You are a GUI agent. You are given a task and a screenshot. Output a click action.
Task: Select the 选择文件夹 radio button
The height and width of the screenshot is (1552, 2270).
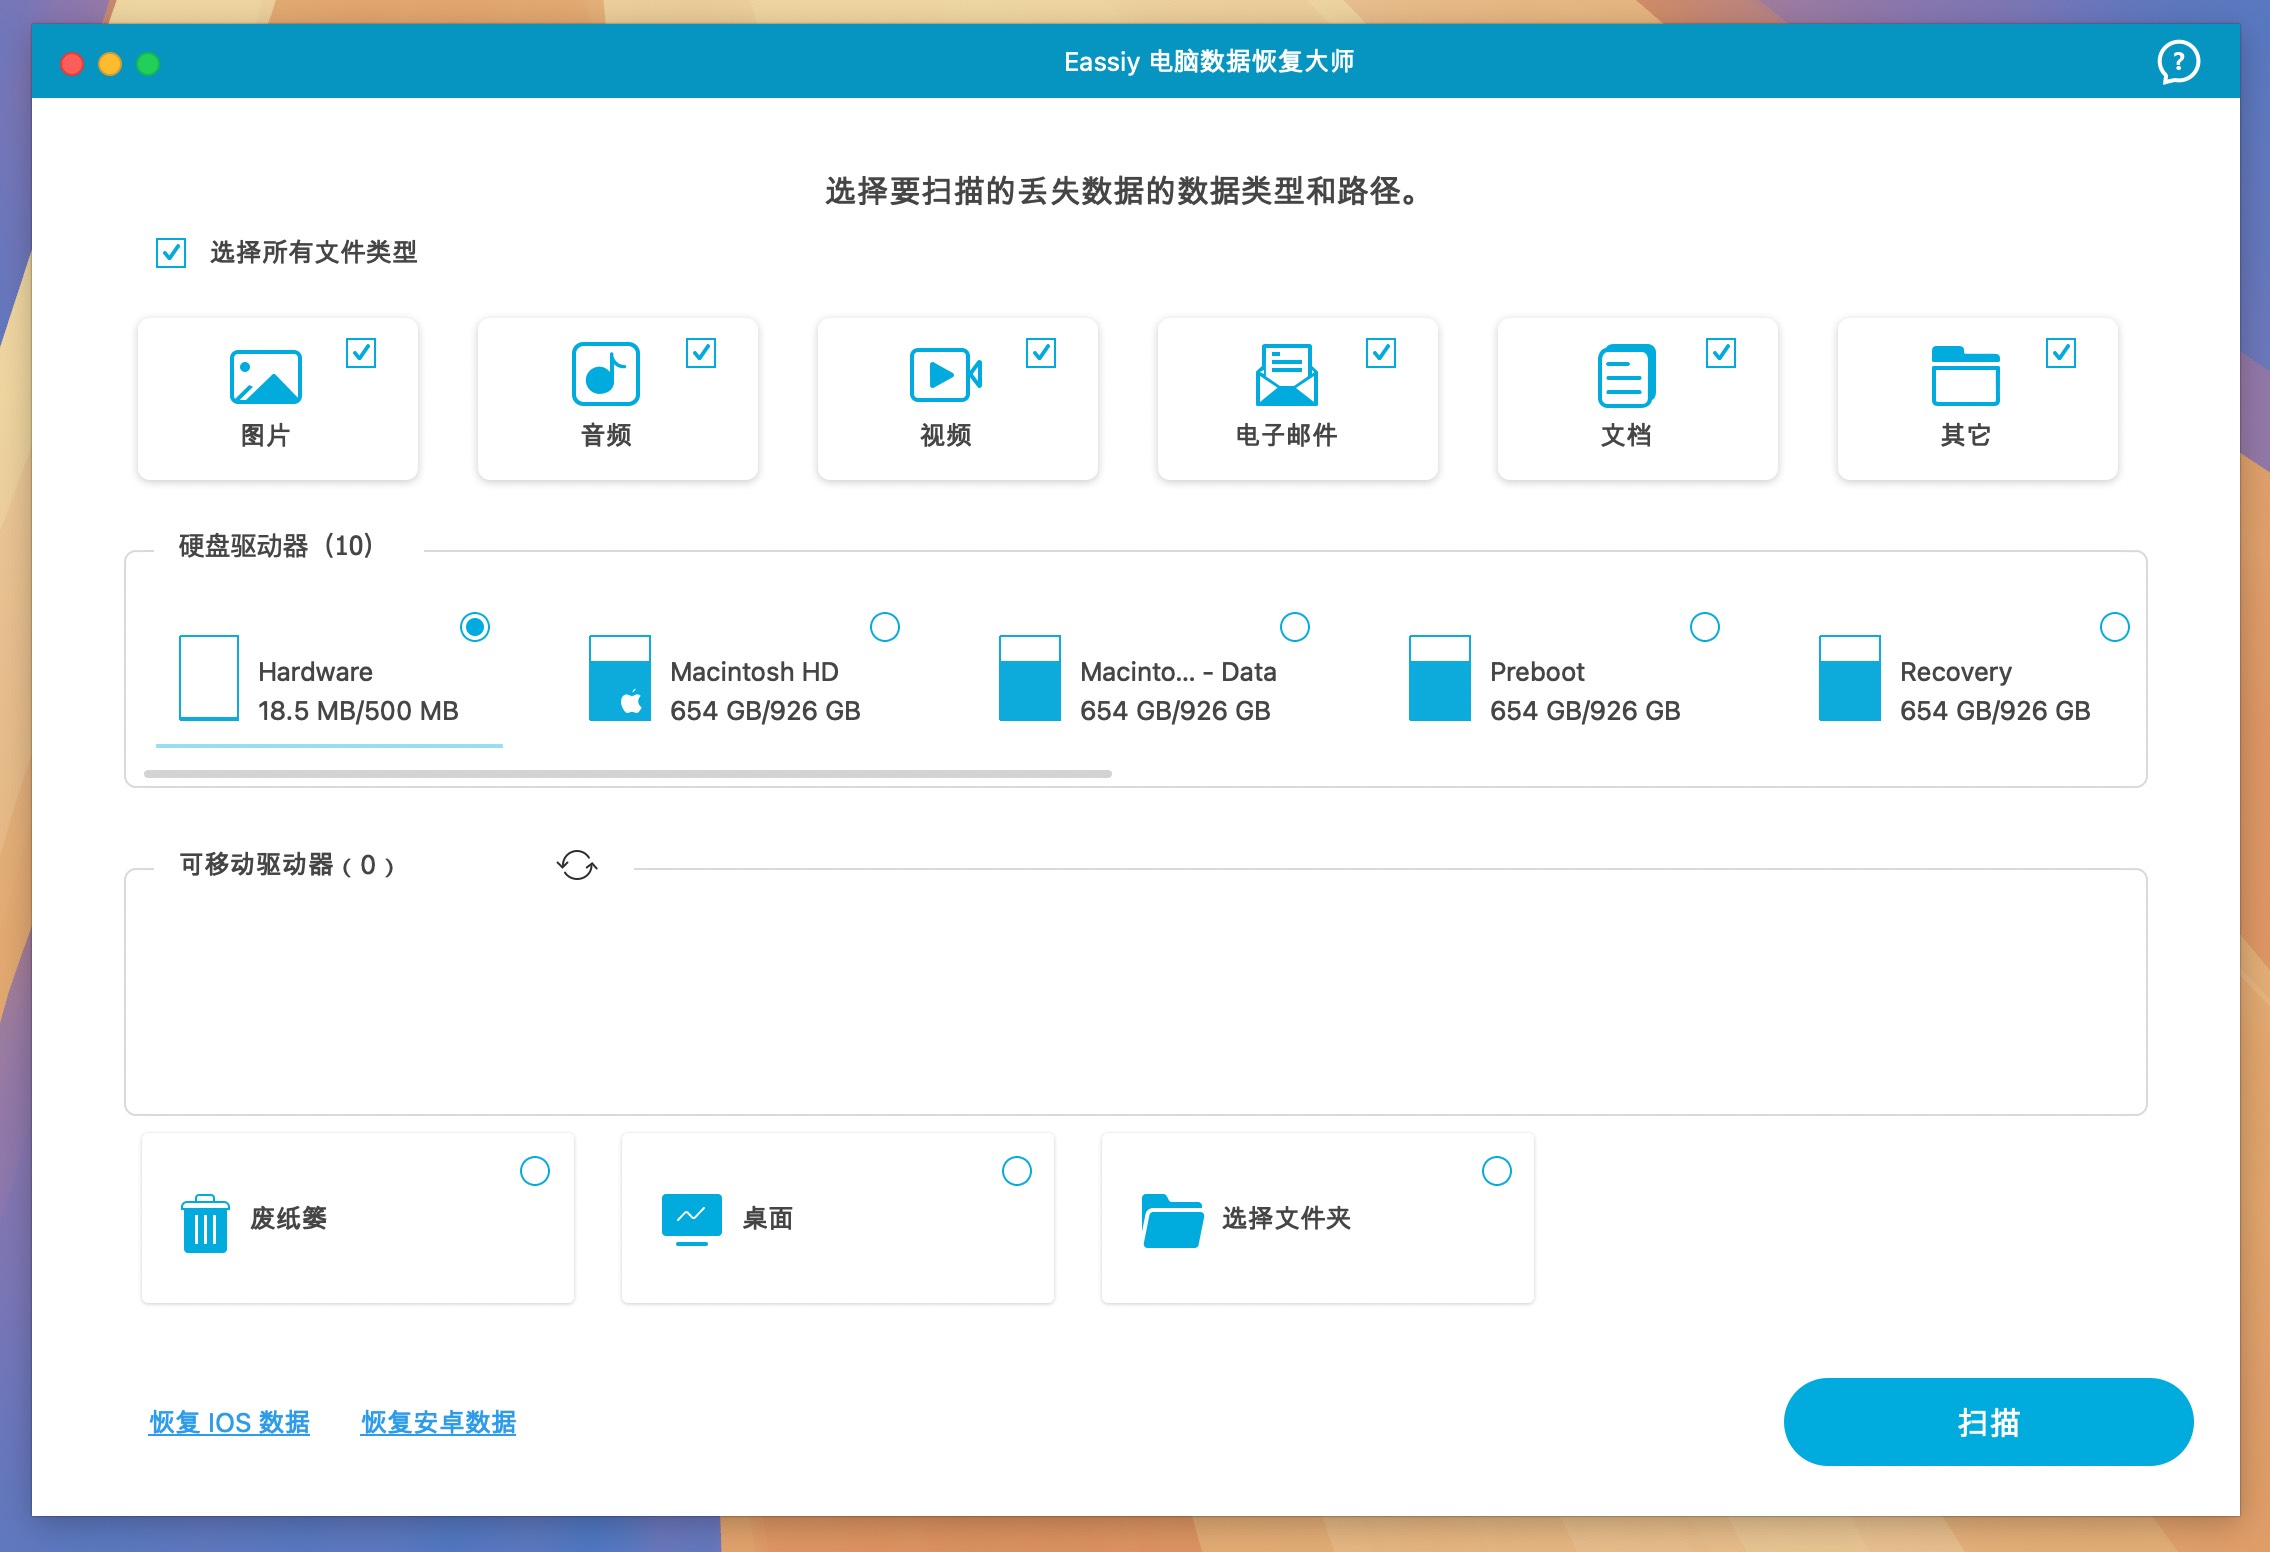1497,1171
